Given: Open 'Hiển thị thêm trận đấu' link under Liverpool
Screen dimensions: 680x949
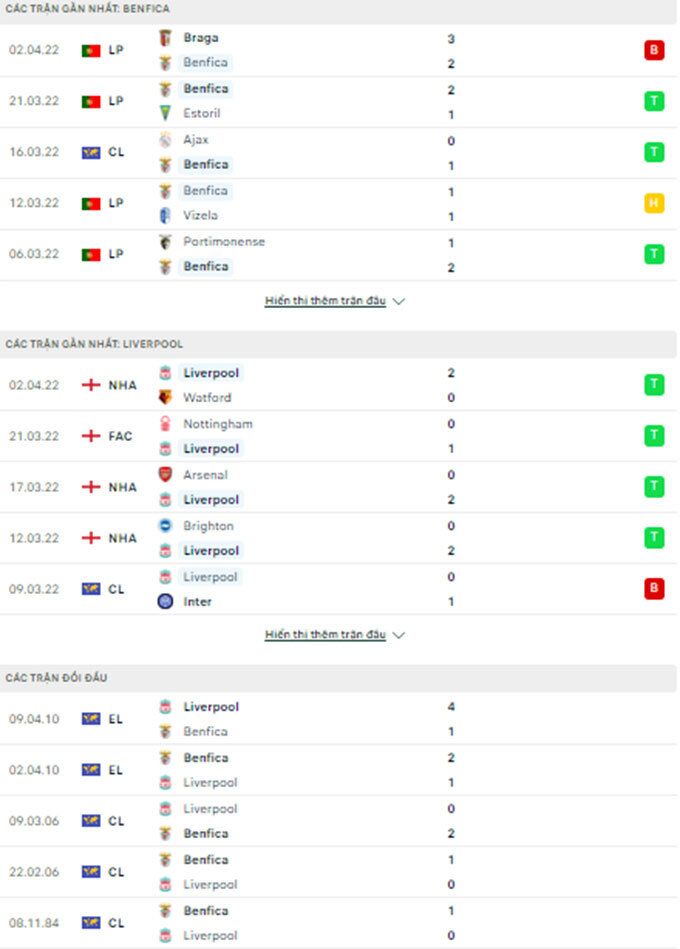Looking at the screenshot, I should (325, 635).
